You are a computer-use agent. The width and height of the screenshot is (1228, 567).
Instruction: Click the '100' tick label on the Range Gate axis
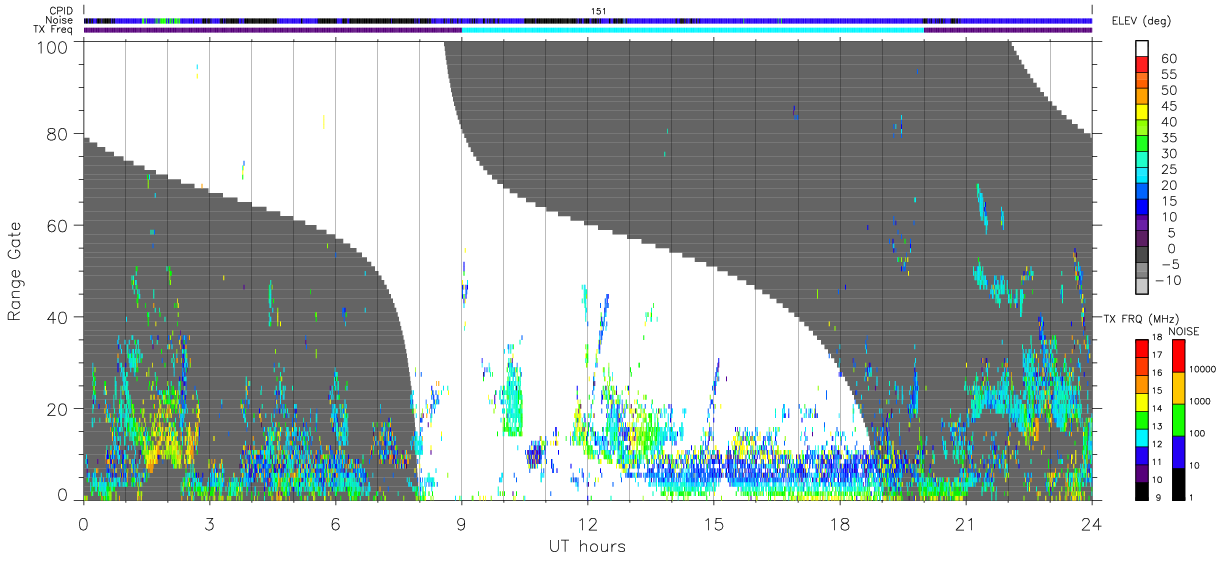tap(54, 47)
